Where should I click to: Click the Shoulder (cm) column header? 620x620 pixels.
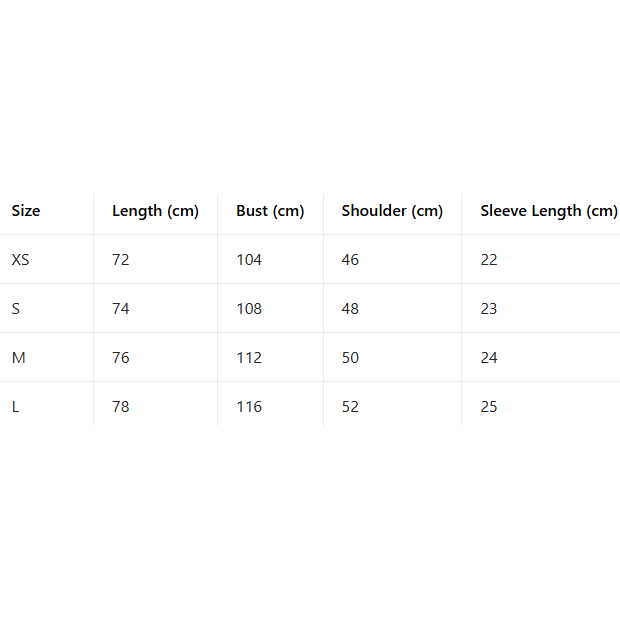tap(392, 211)
